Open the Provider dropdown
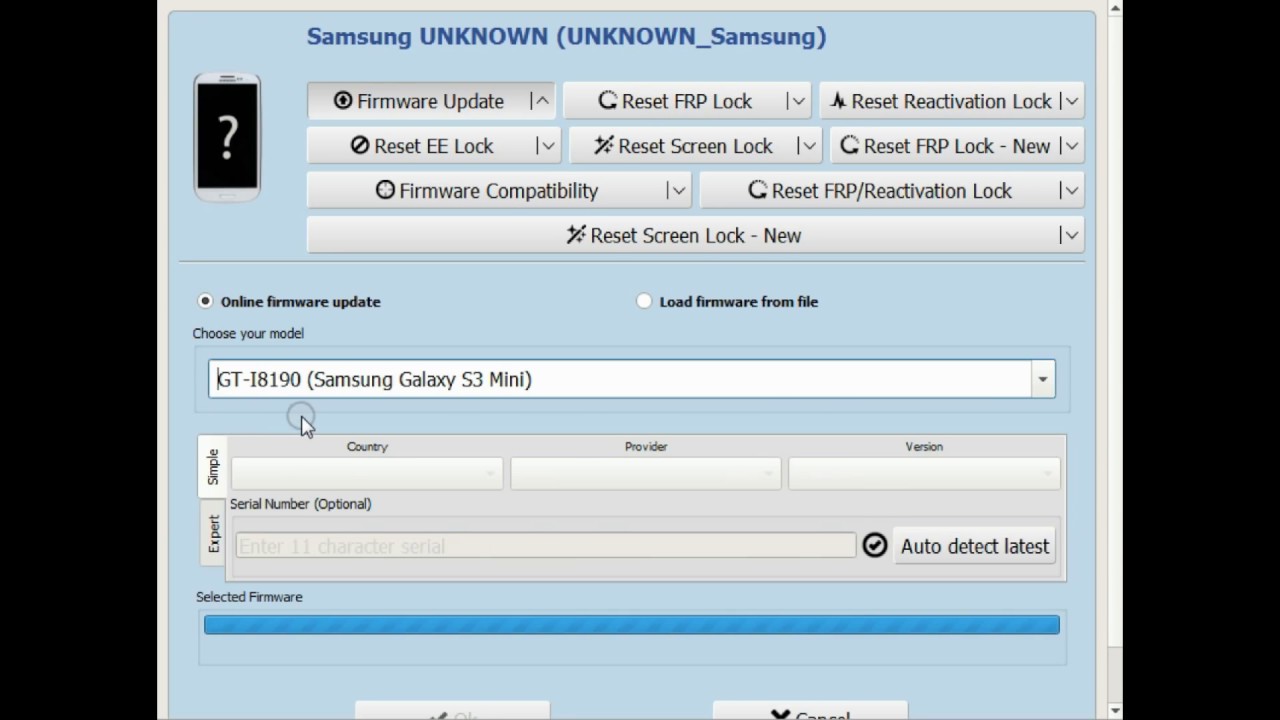The height and width of the screenshot is (720, 1280). 646,473
